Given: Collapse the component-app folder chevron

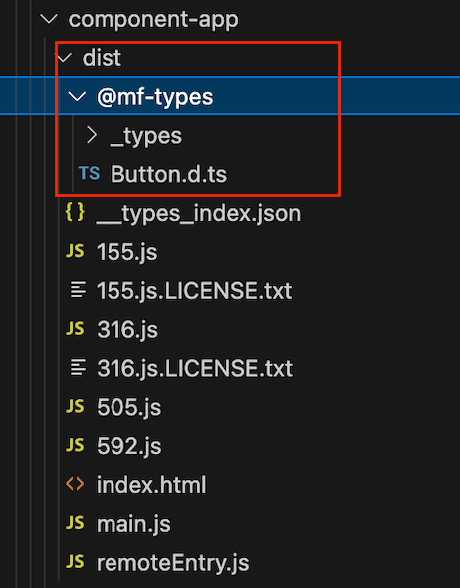Looking at the screenshot, I should pyautogui.click(x=49, y=19).
